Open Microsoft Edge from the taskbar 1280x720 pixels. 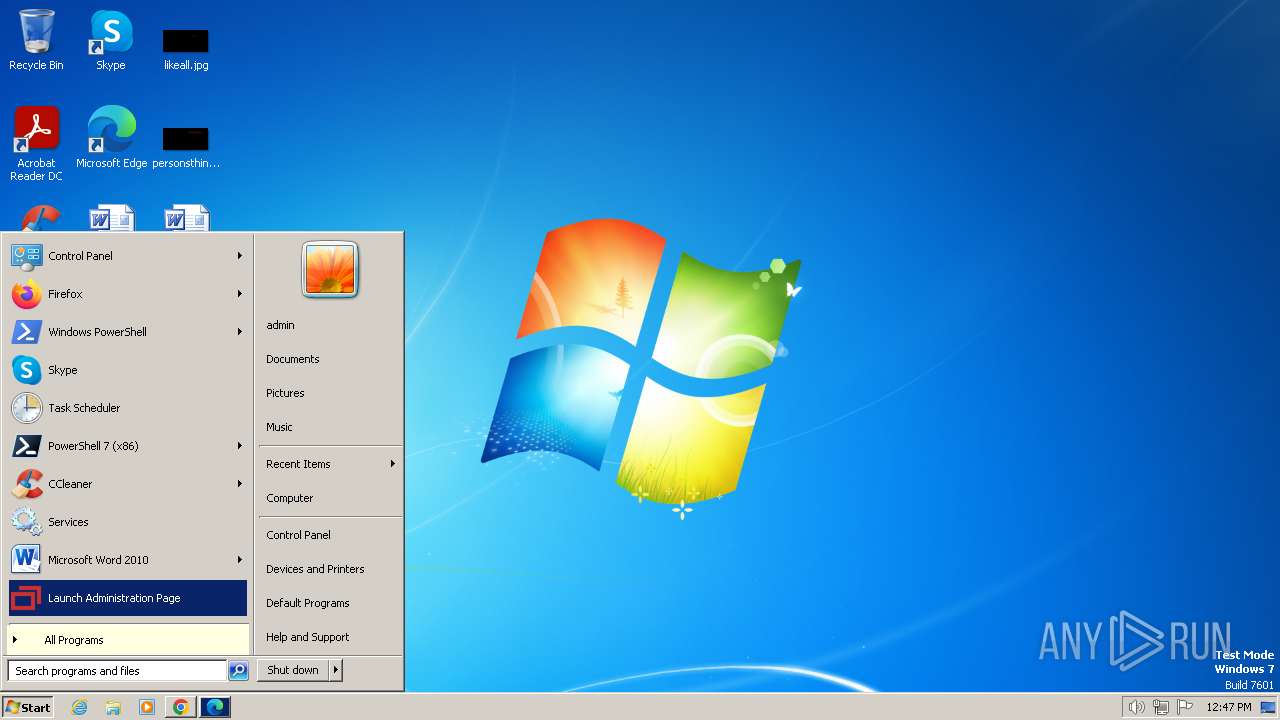point(214,707)
